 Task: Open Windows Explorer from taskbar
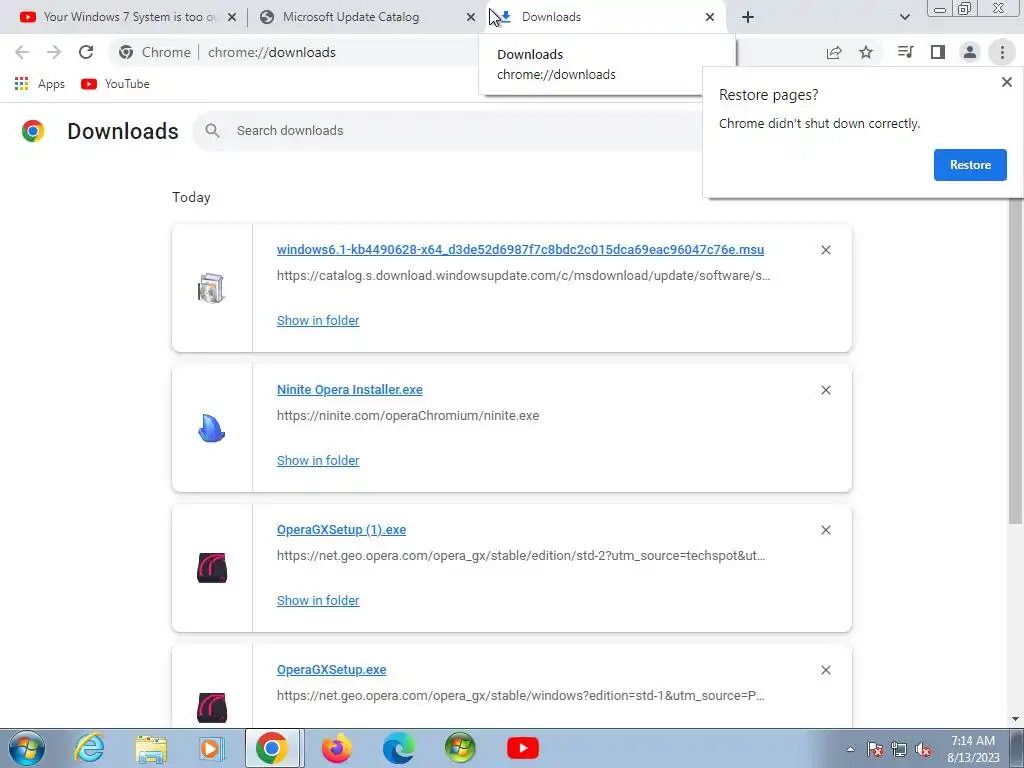tap(151, 748)
